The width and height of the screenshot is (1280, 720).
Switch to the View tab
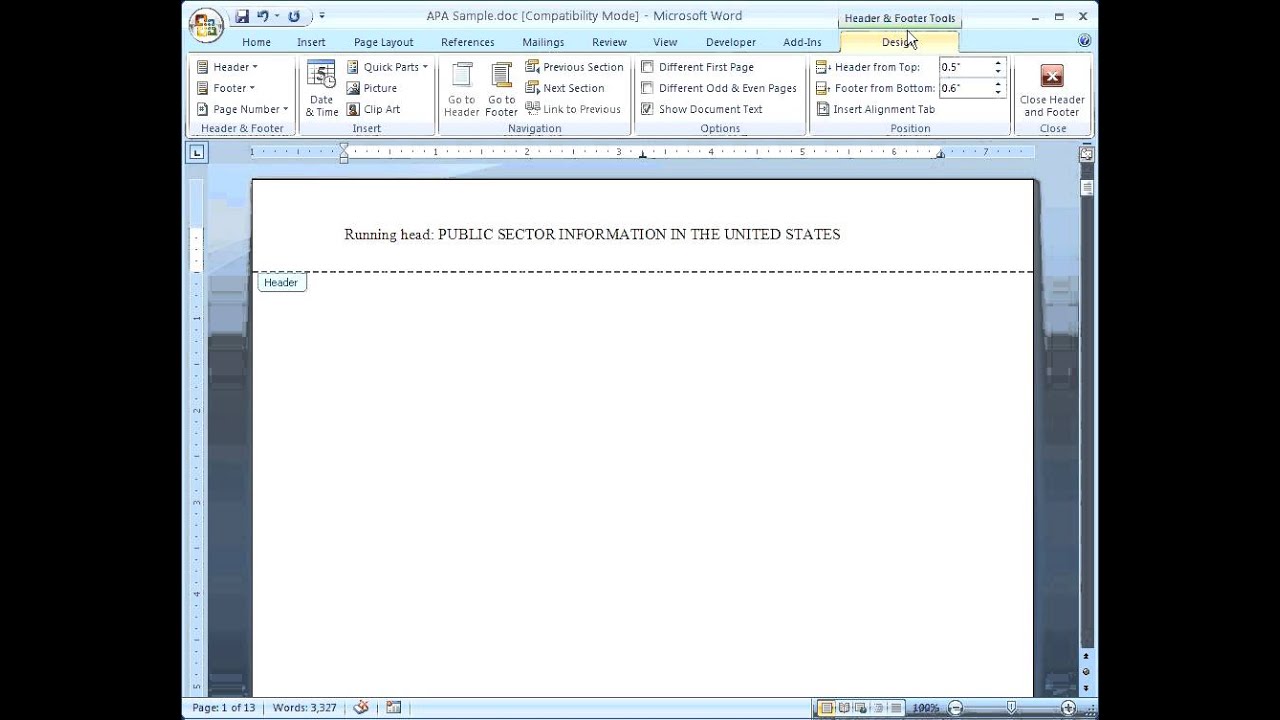point(665,42)
